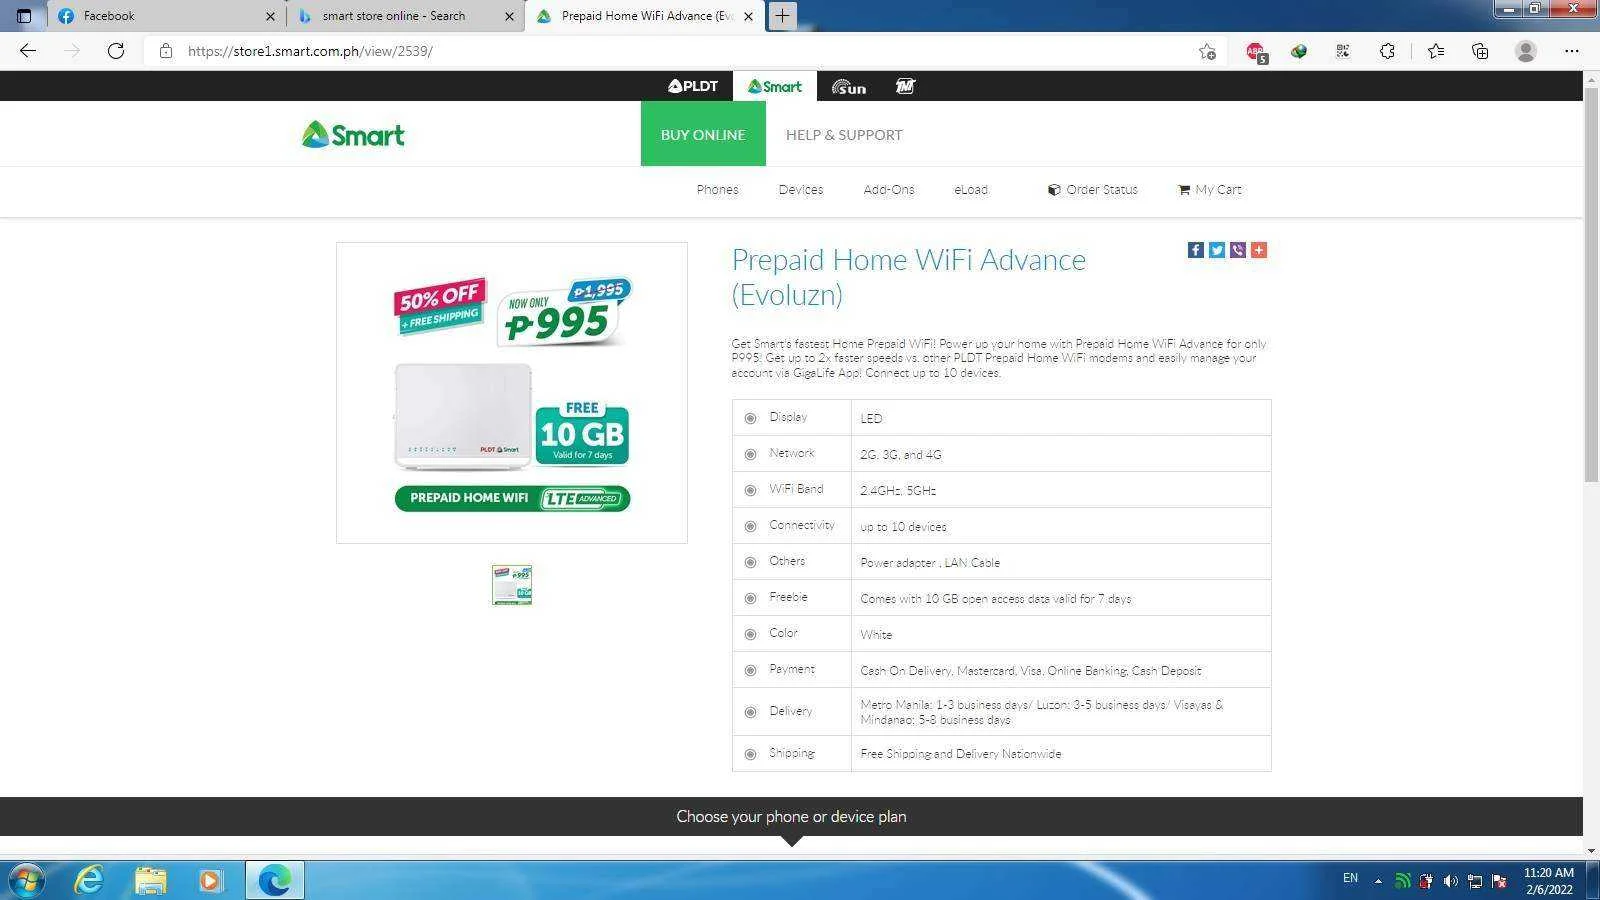Go to Phones section
Screen dimensions: 1600x900
point(717,190)
